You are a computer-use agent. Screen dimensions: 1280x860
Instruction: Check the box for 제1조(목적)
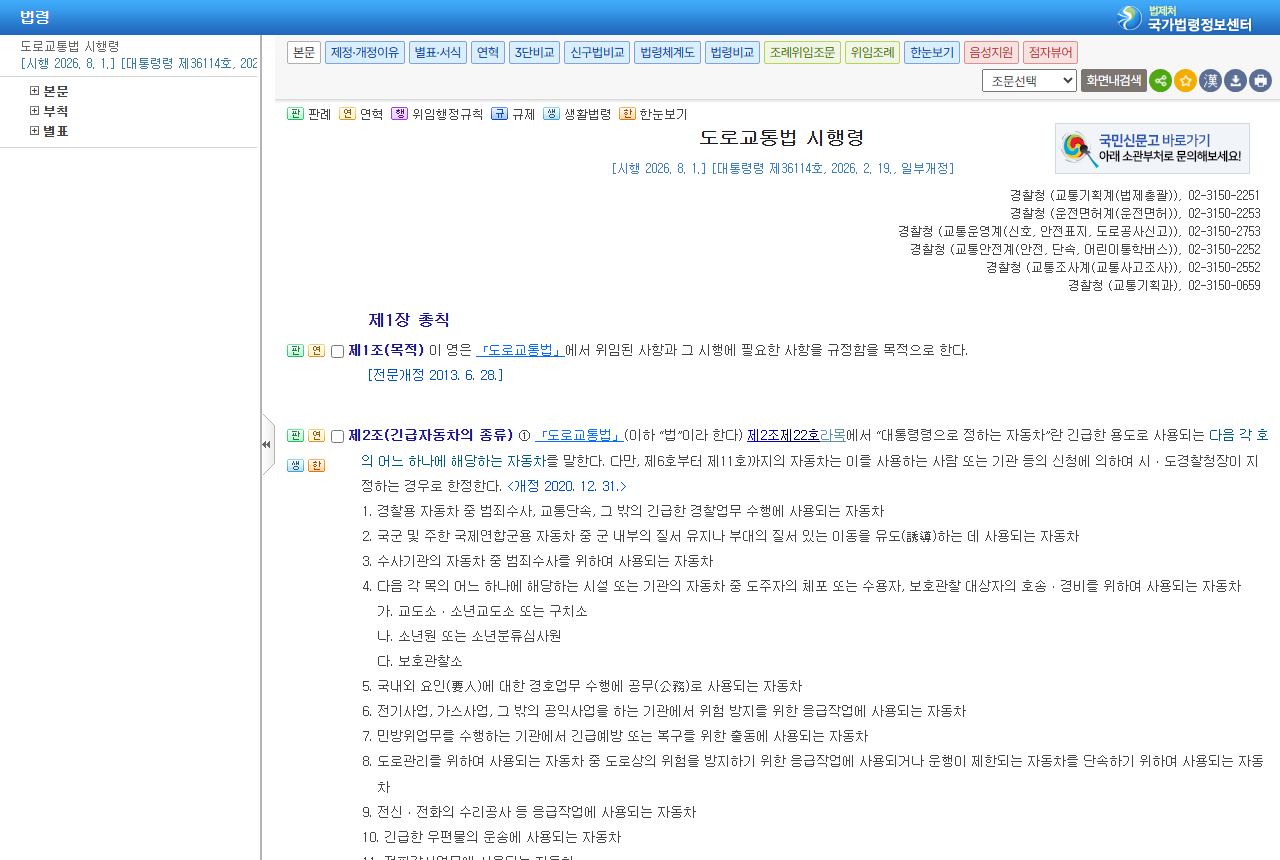pos(337,352)
